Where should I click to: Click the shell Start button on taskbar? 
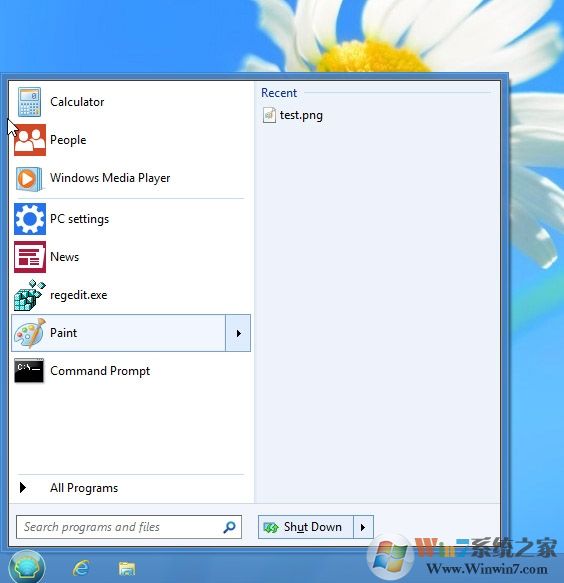[27, 566]
